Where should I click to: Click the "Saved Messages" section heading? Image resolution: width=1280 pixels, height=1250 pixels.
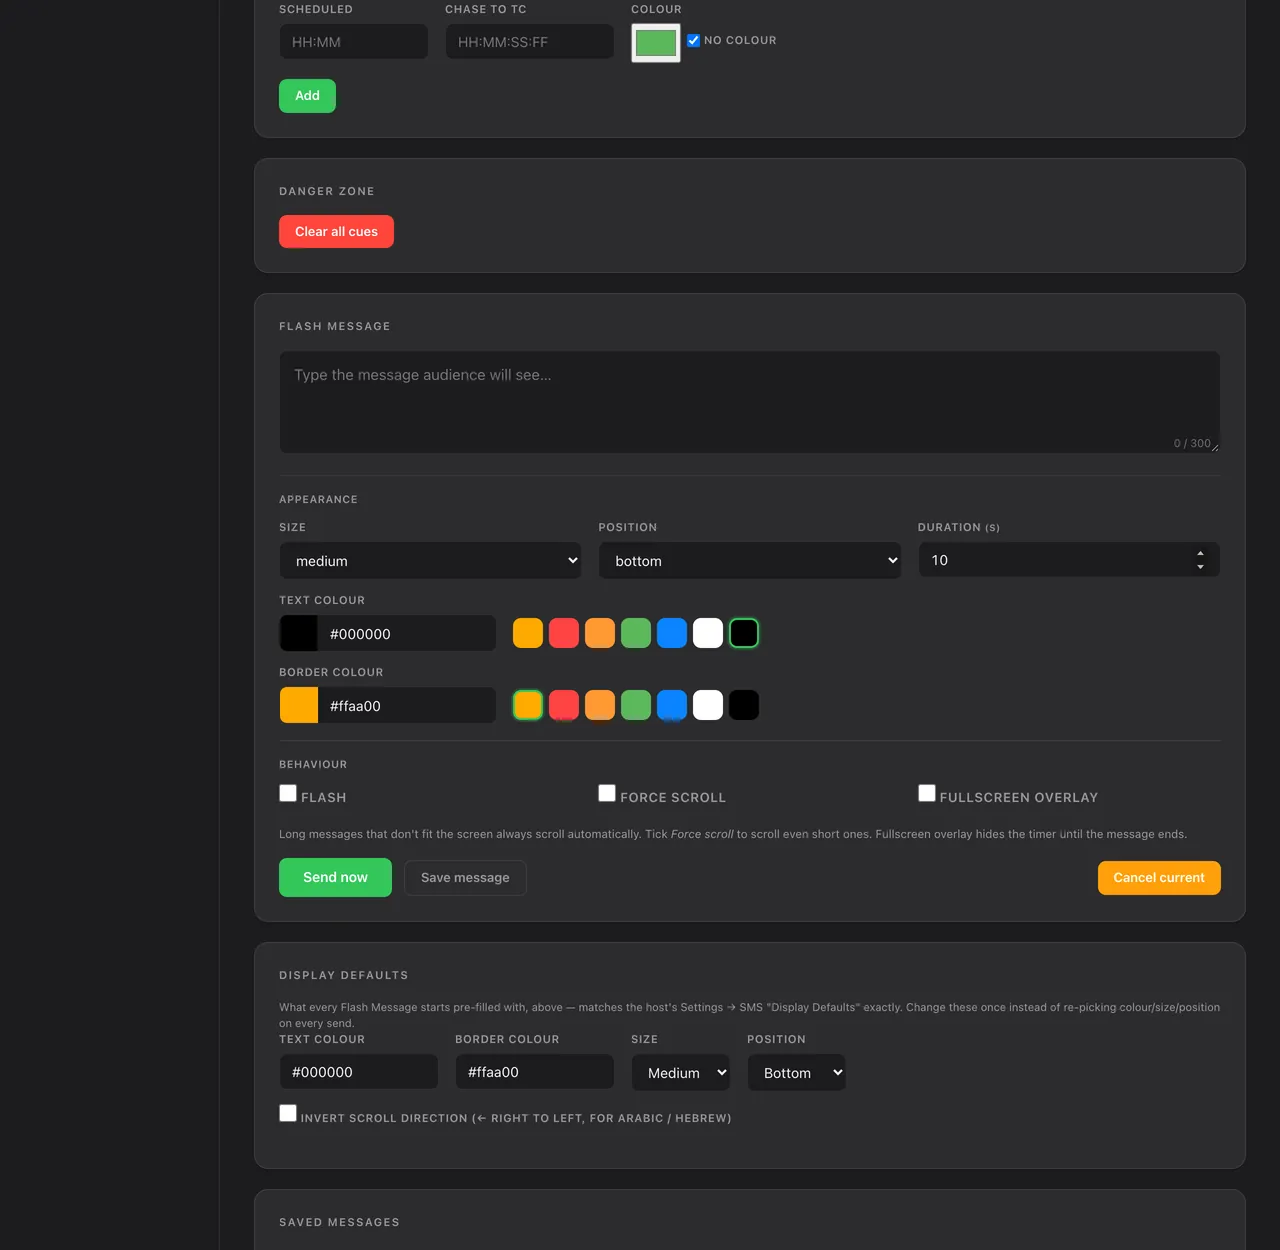click(x=339, y=1222)
